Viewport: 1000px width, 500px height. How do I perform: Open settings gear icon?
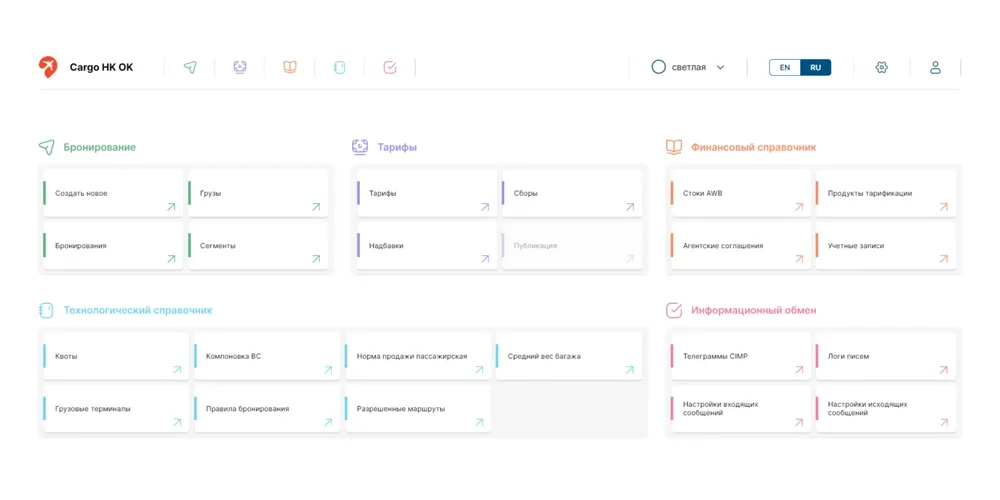881,67
